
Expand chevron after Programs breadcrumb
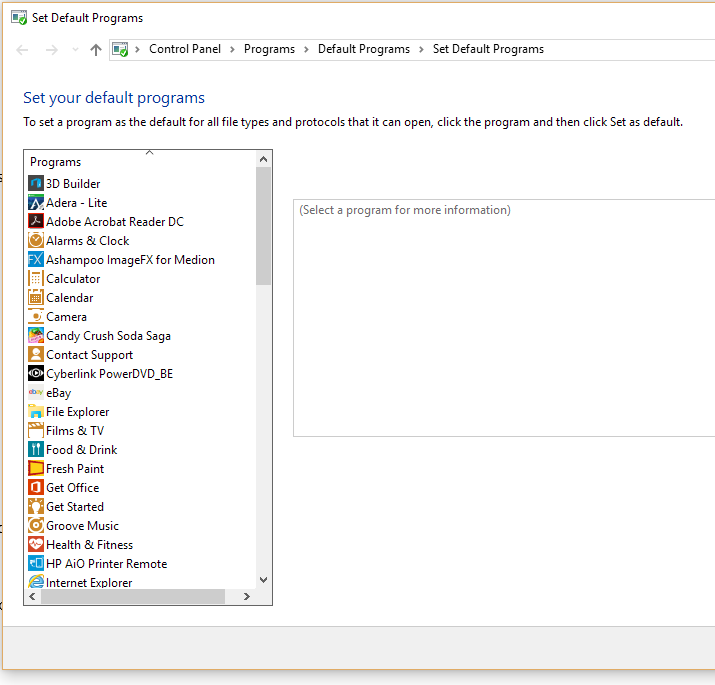[x=306, y=49]
